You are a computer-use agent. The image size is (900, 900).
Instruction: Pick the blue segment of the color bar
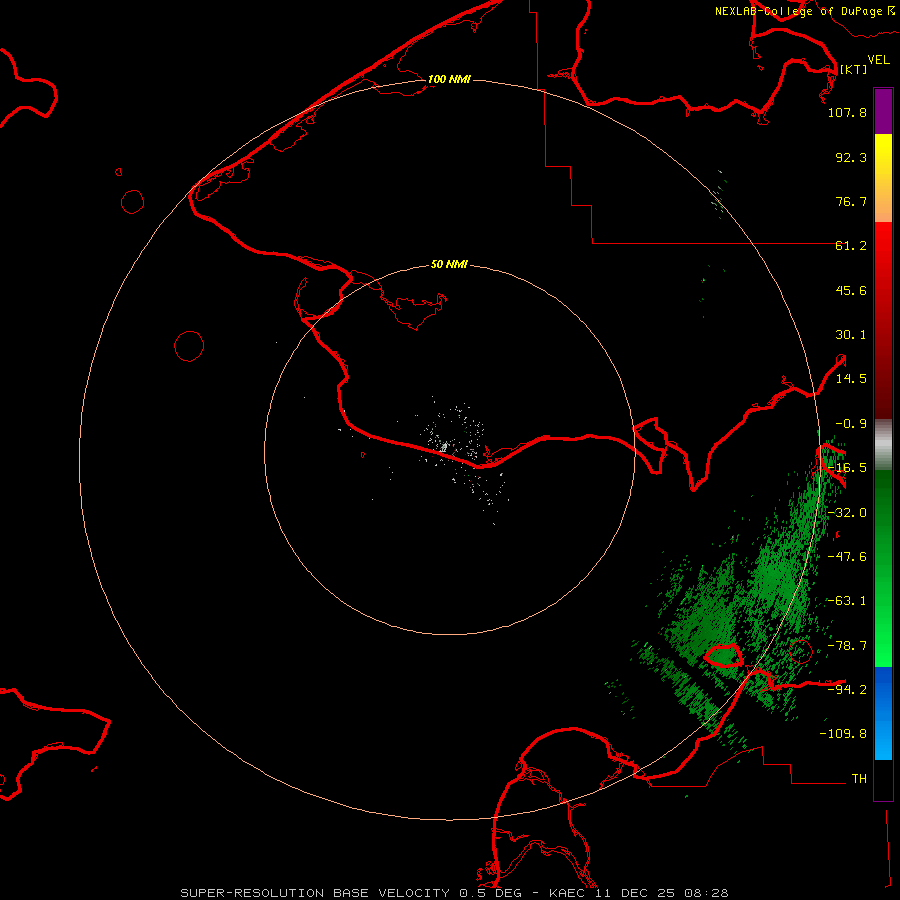[x=883, y=713]
